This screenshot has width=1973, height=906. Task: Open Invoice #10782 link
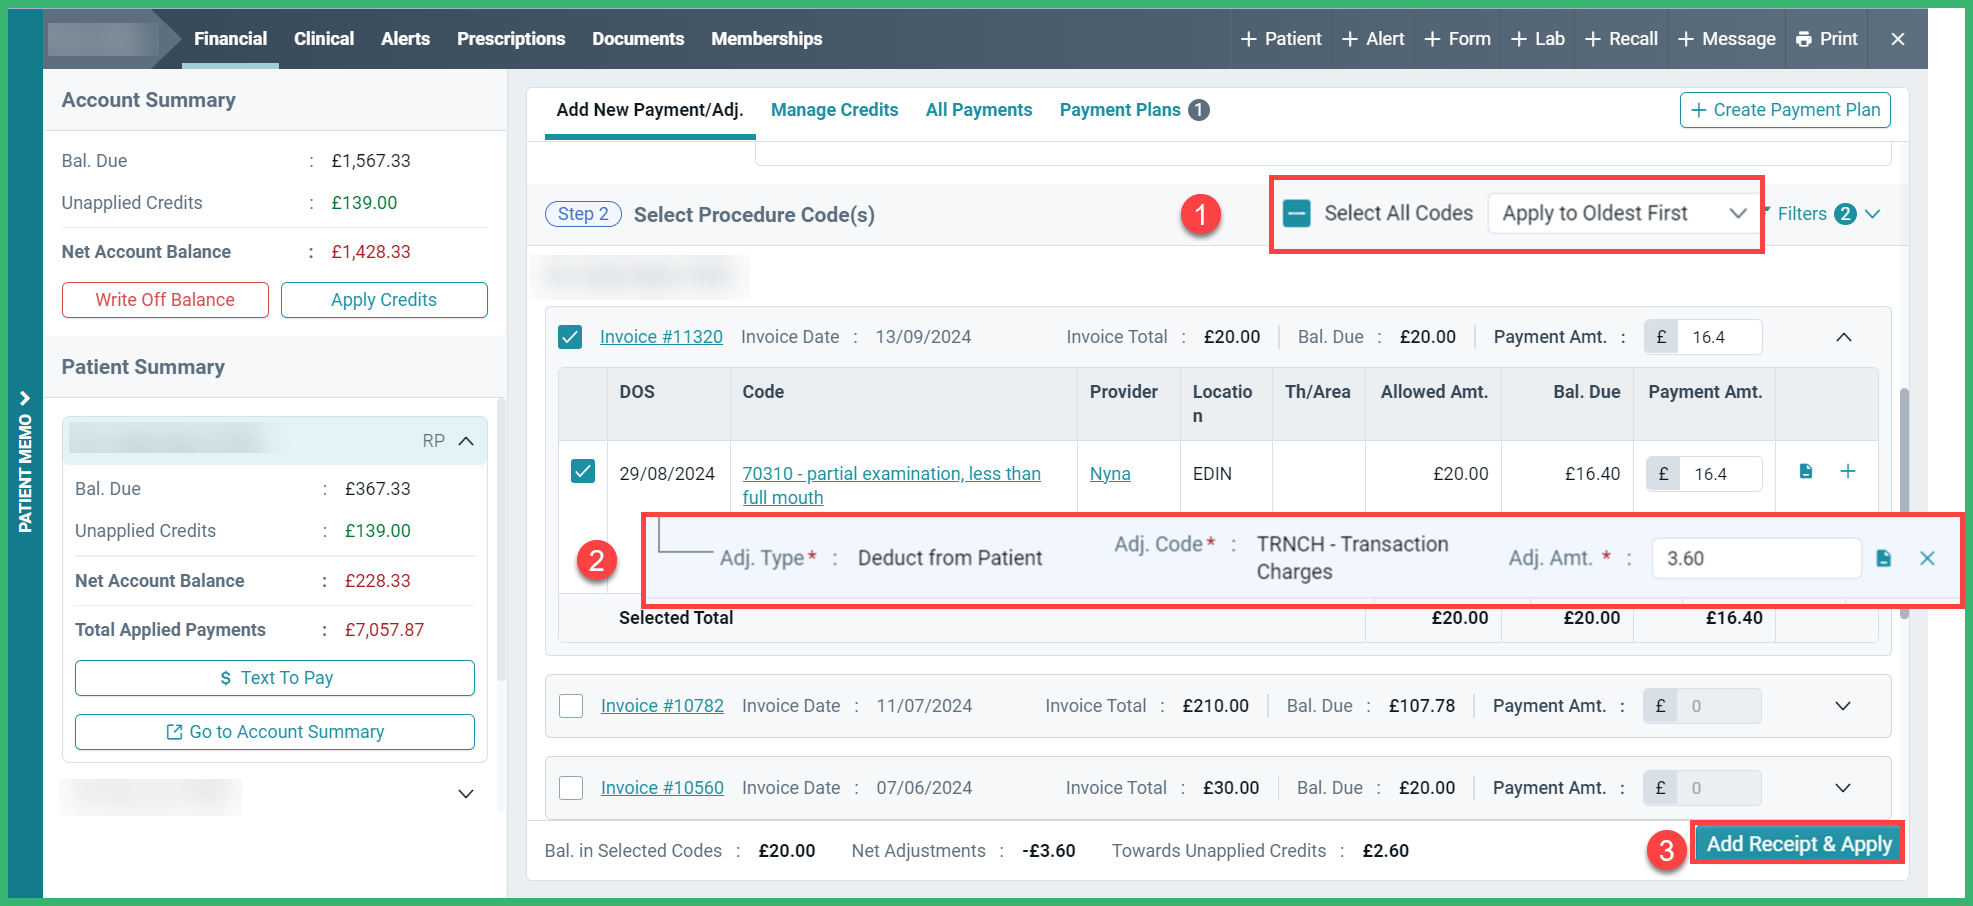pyautogui.click(x=662, y=706)
